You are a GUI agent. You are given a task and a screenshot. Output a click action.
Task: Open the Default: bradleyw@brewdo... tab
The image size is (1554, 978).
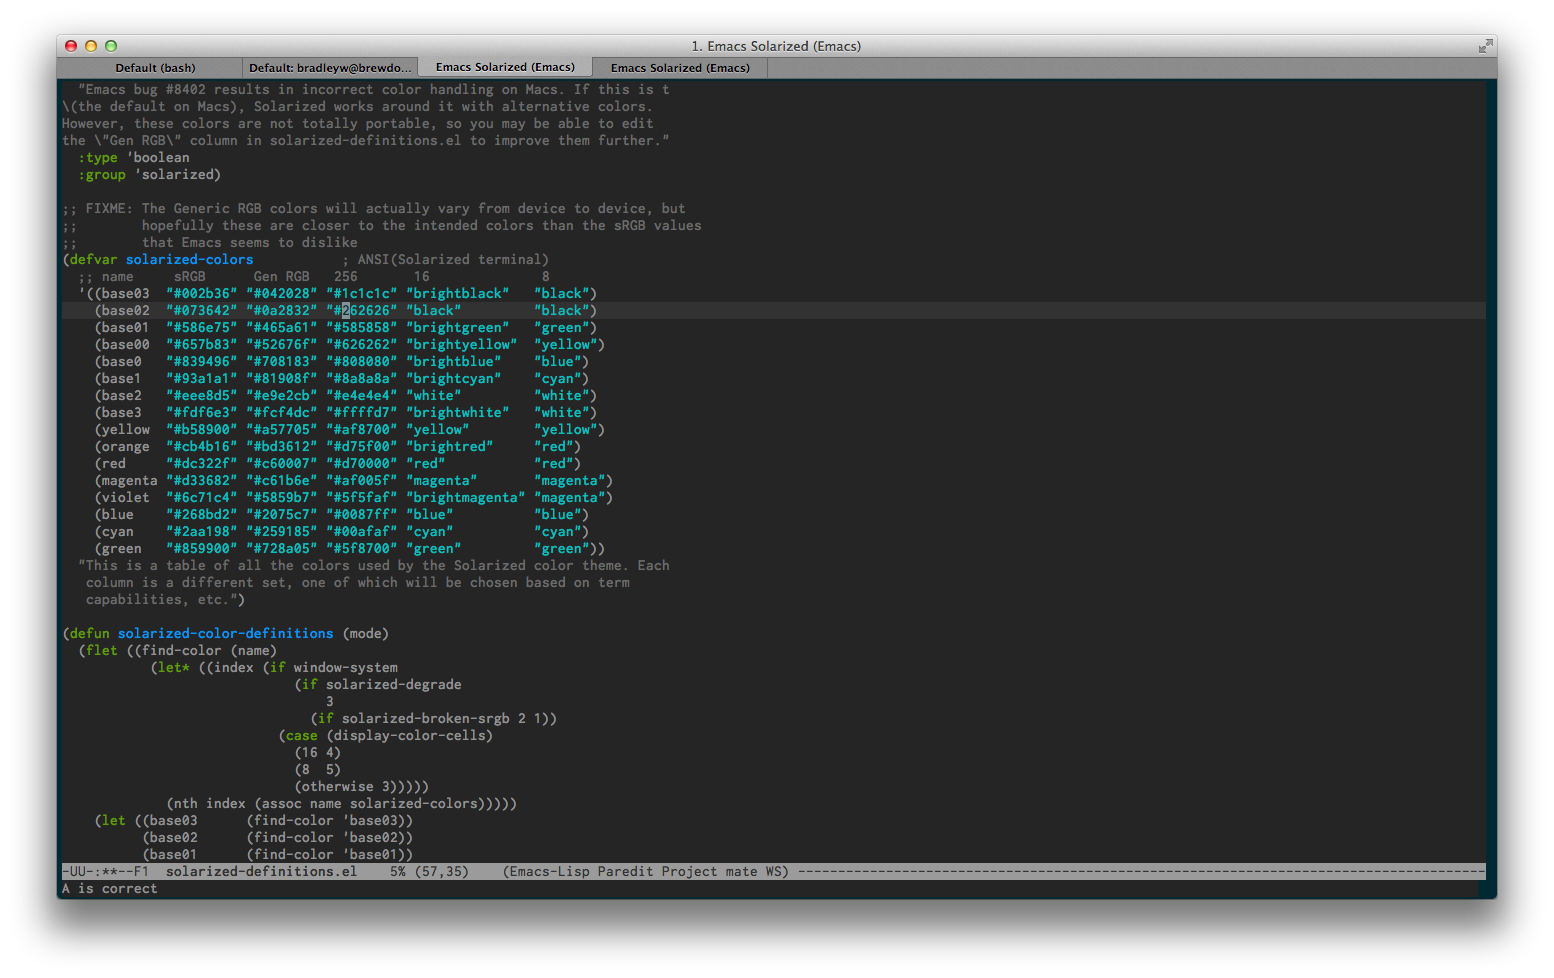coord(330,68)
